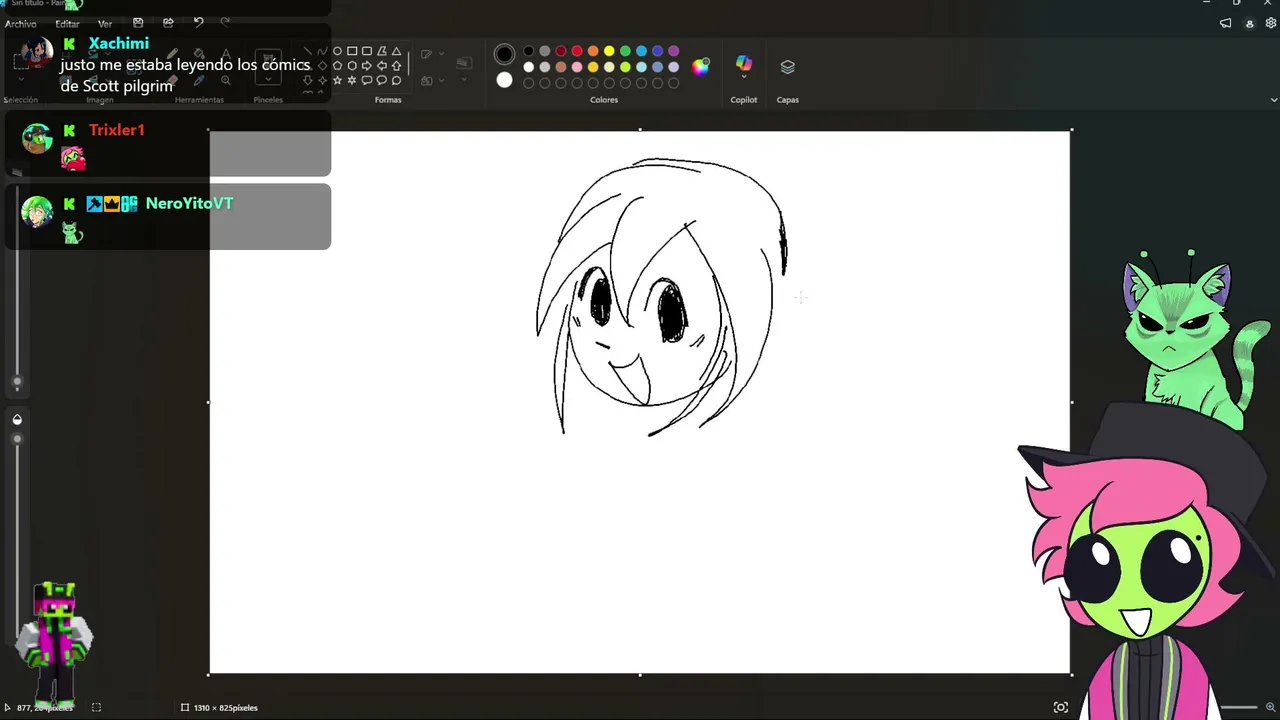The height and width of the screenshot is (720, 1280).
Task: Select the Down arrow shape
Action: click(x=308, y=81)
